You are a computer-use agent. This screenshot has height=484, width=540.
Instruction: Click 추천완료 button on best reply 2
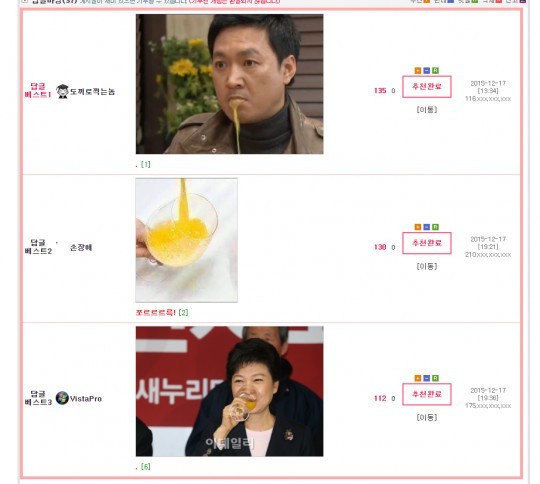[427, 243]
